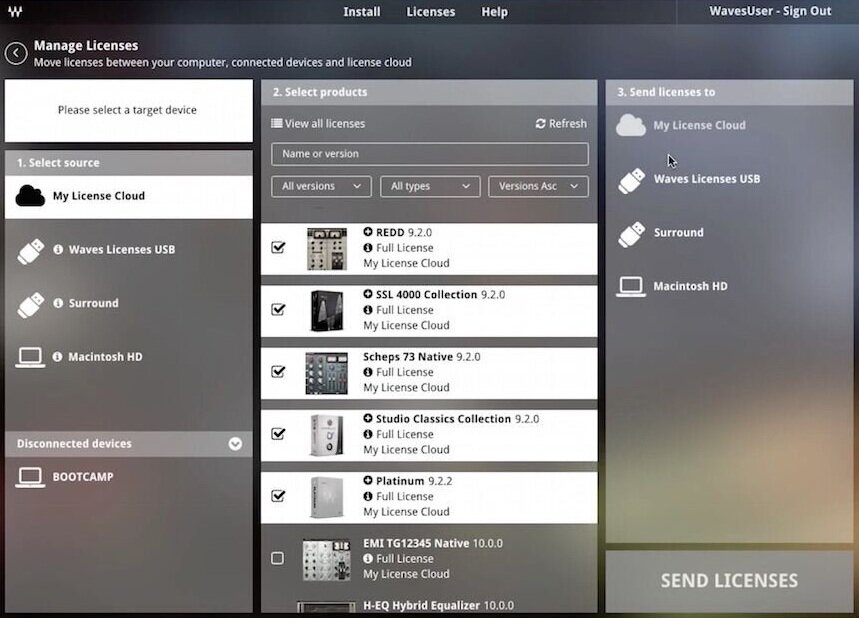Click the plus icon beside SSL 4000 Collection
Image resolution: width=859 pixels, height=618 pixels.
point(368,294)
